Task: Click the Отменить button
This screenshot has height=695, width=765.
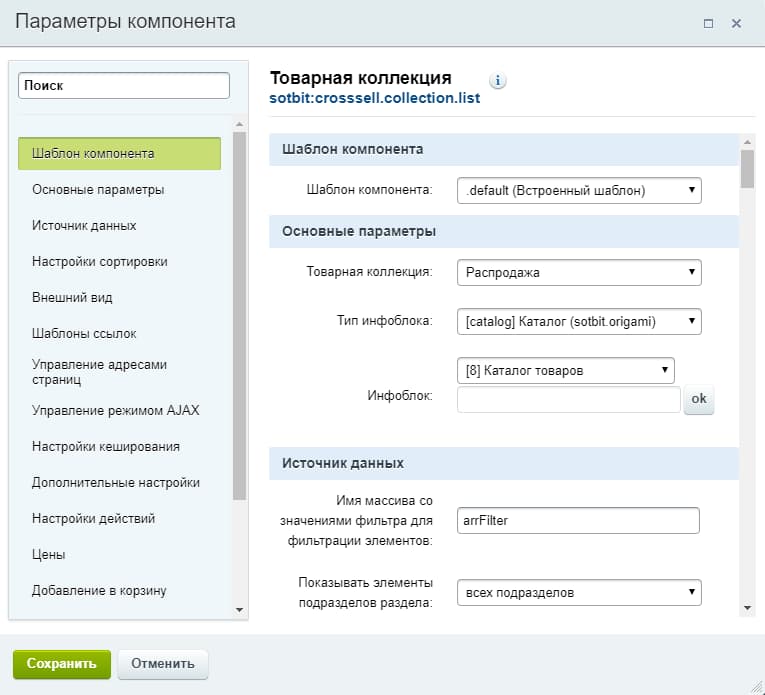Action: point(163,664)
